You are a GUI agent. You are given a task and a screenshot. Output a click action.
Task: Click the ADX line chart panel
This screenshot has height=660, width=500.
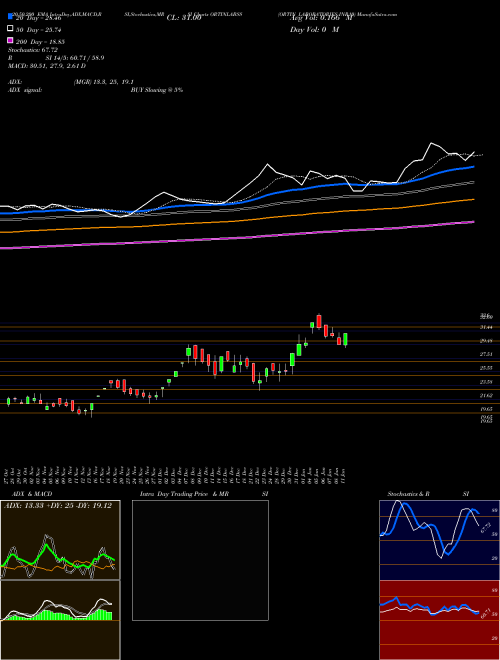(x=60, y=540)
